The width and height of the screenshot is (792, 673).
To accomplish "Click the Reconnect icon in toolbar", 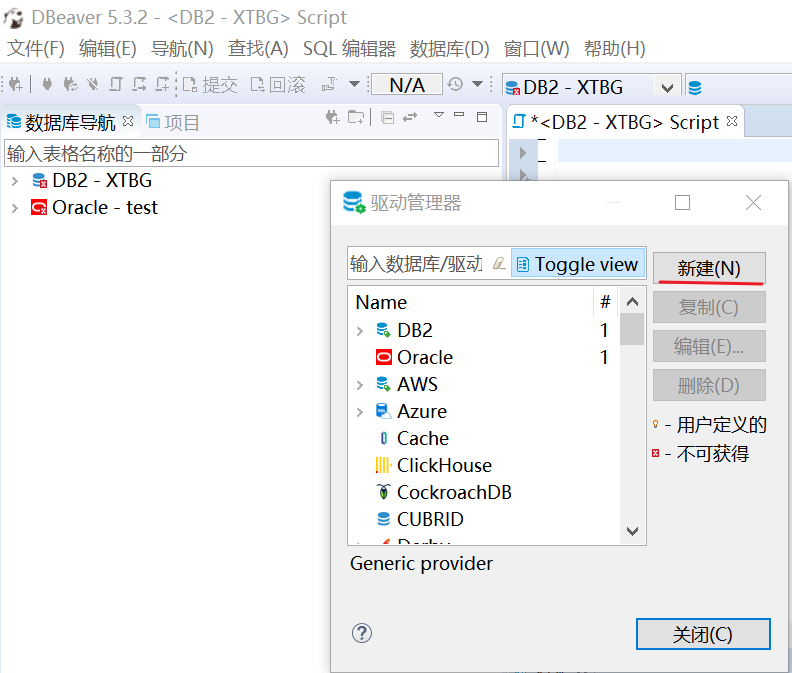I will coord(70,84).
